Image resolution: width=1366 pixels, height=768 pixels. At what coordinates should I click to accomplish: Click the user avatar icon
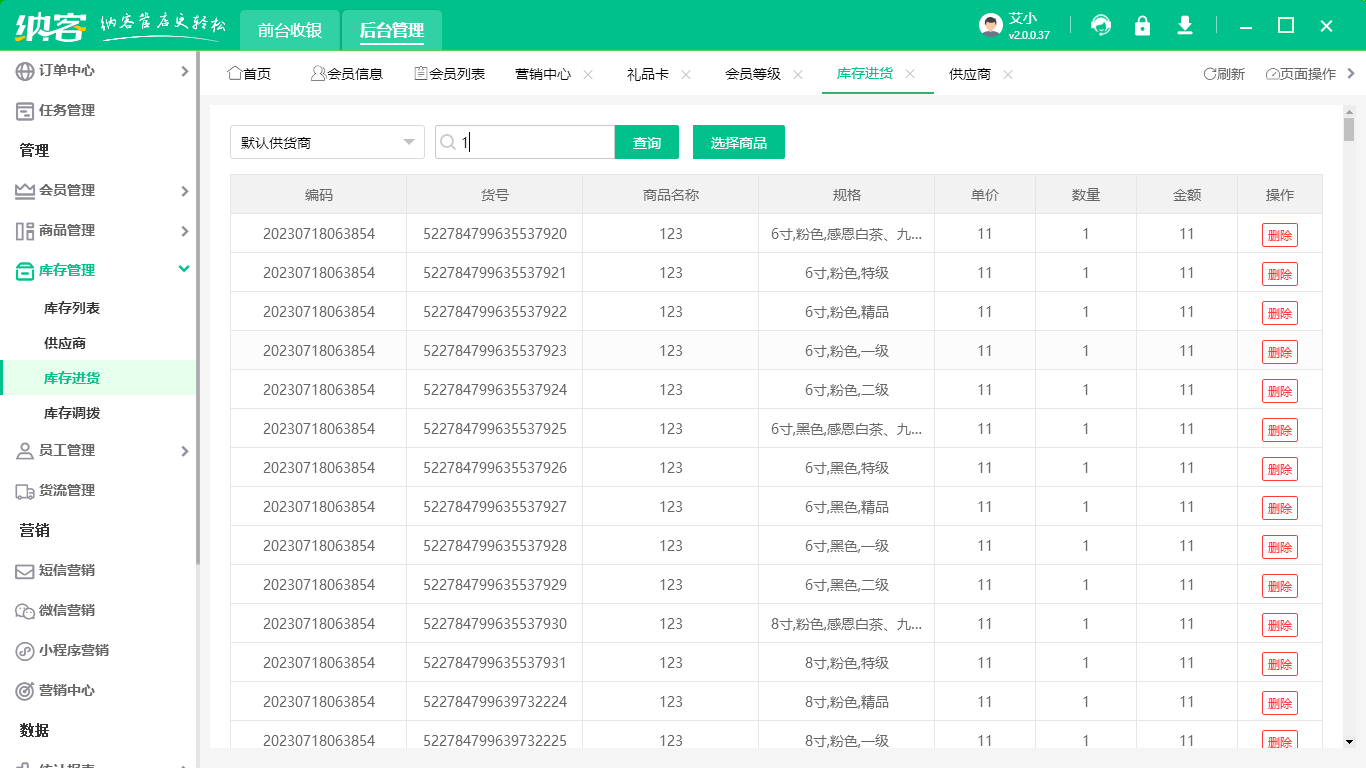click(990, 26)
